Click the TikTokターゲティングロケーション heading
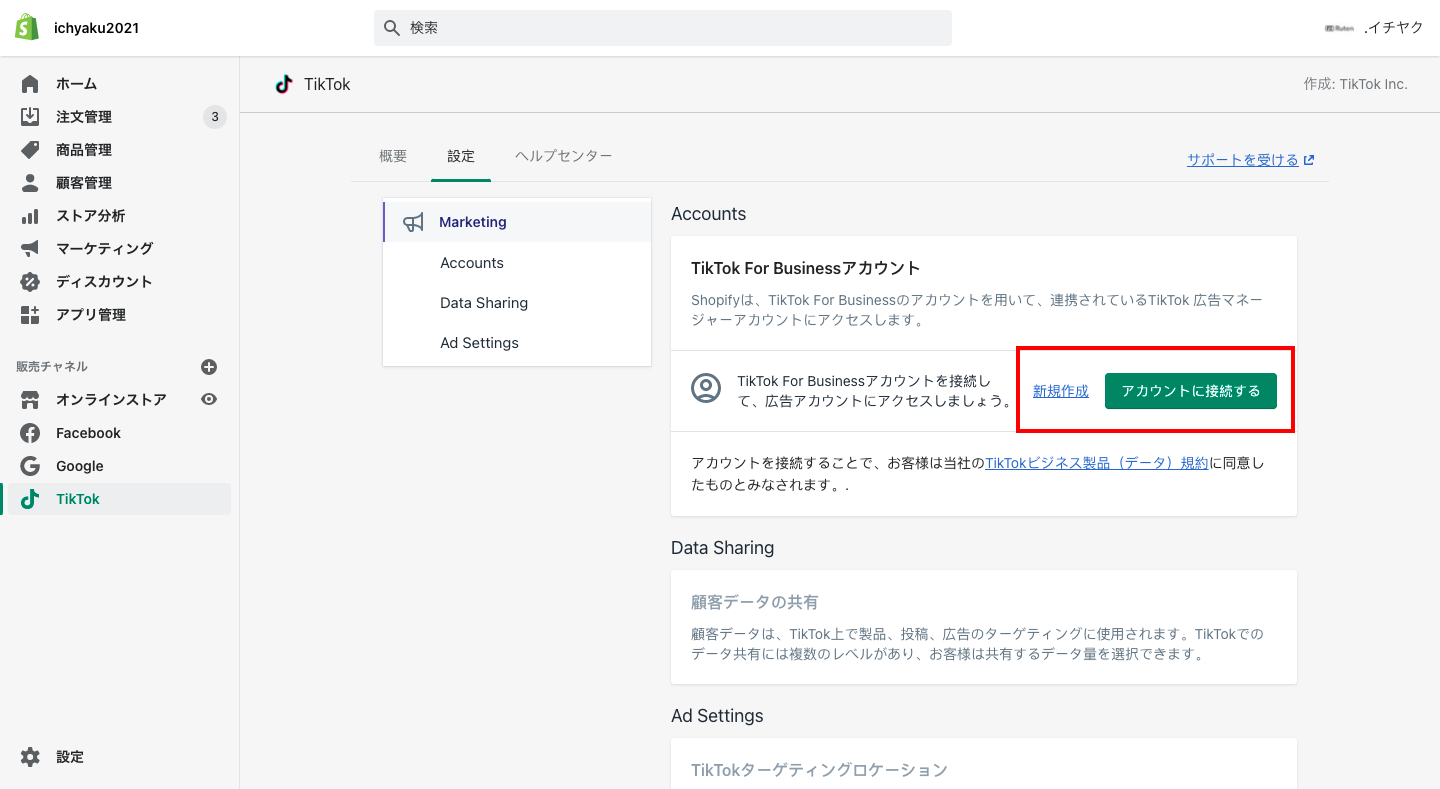 (819, 770)
